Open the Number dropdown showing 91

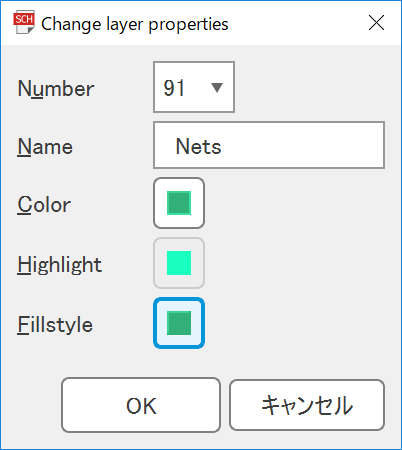click(194, 87)
